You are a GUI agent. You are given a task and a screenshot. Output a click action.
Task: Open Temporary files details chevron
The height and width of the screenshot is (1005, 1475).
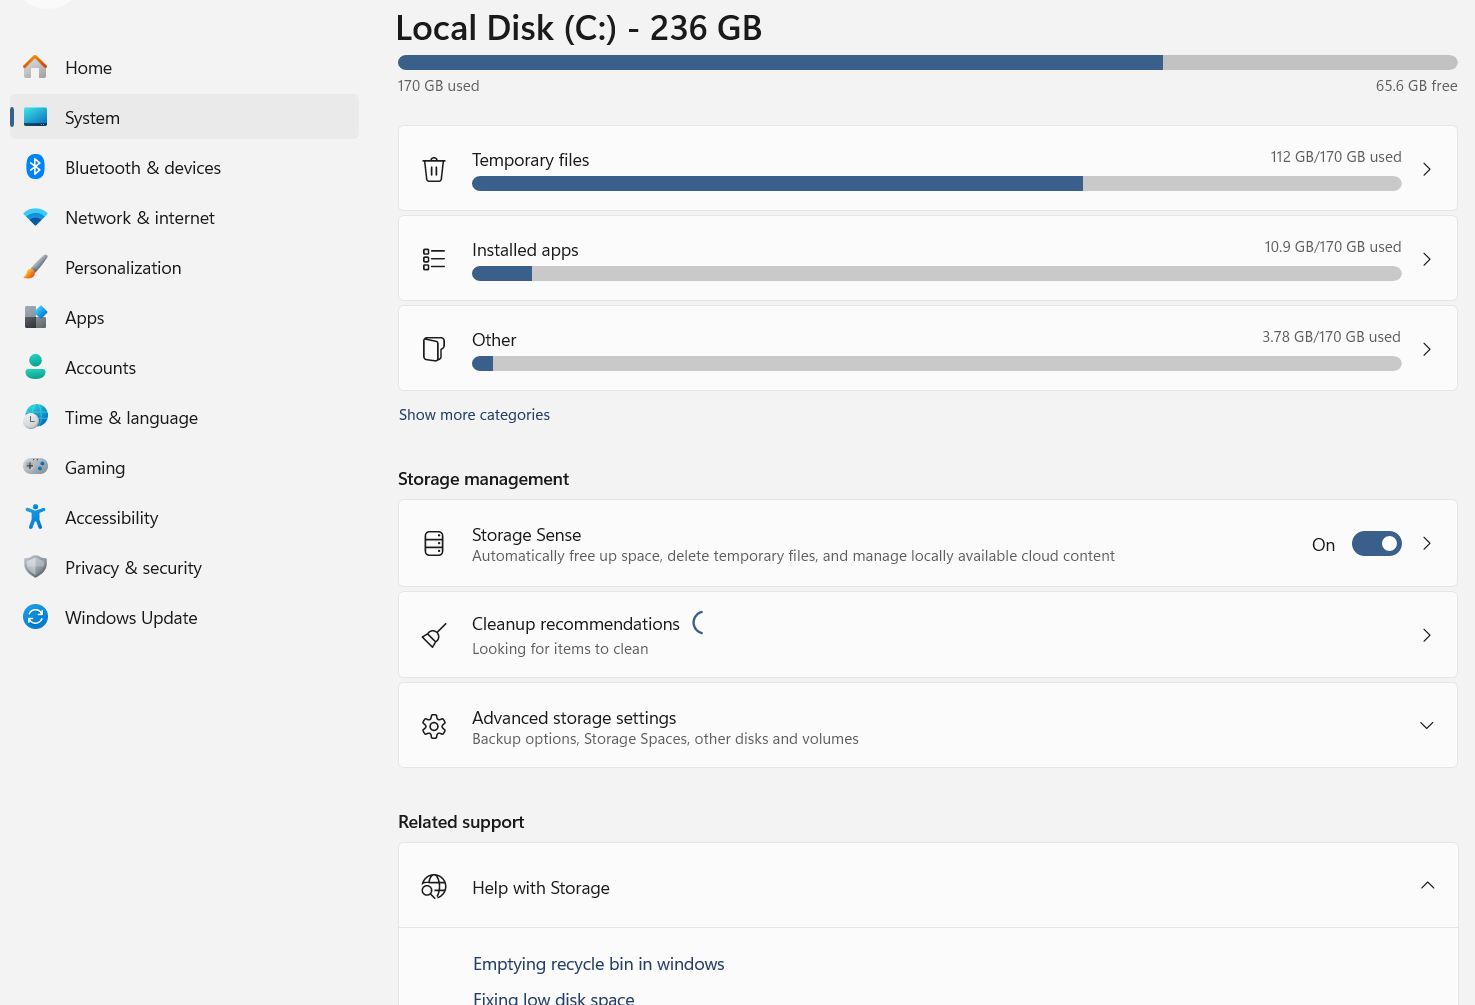point(1427,169)
